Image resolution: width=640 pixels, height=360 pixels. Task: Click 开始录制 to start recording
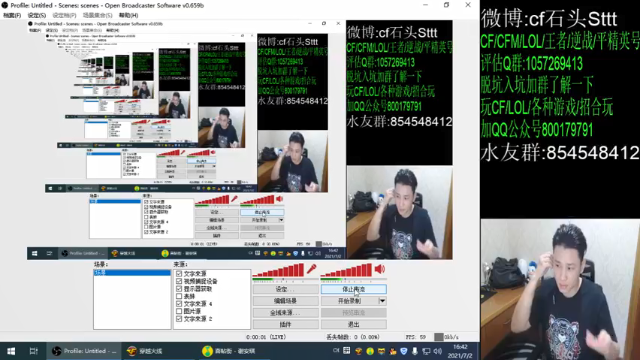350,301
